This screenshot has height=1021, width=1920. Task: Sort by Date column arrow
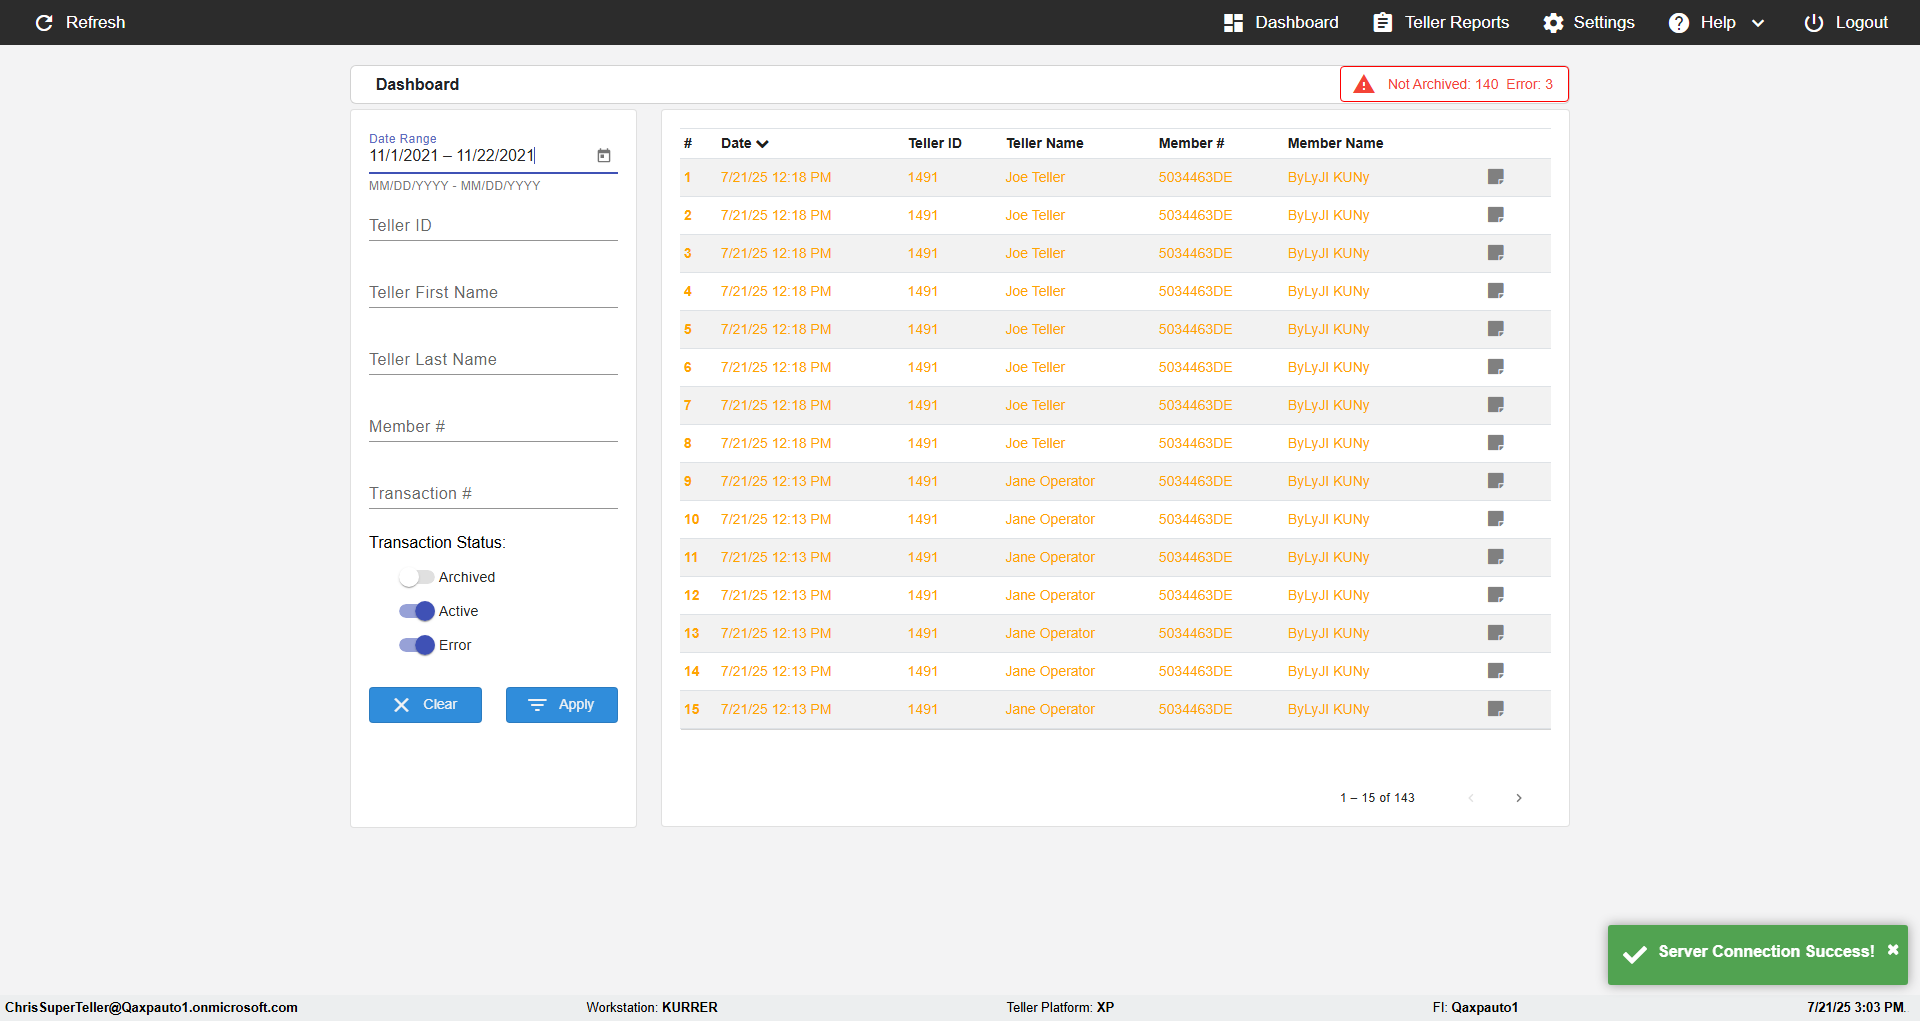(x=762, y=144)
